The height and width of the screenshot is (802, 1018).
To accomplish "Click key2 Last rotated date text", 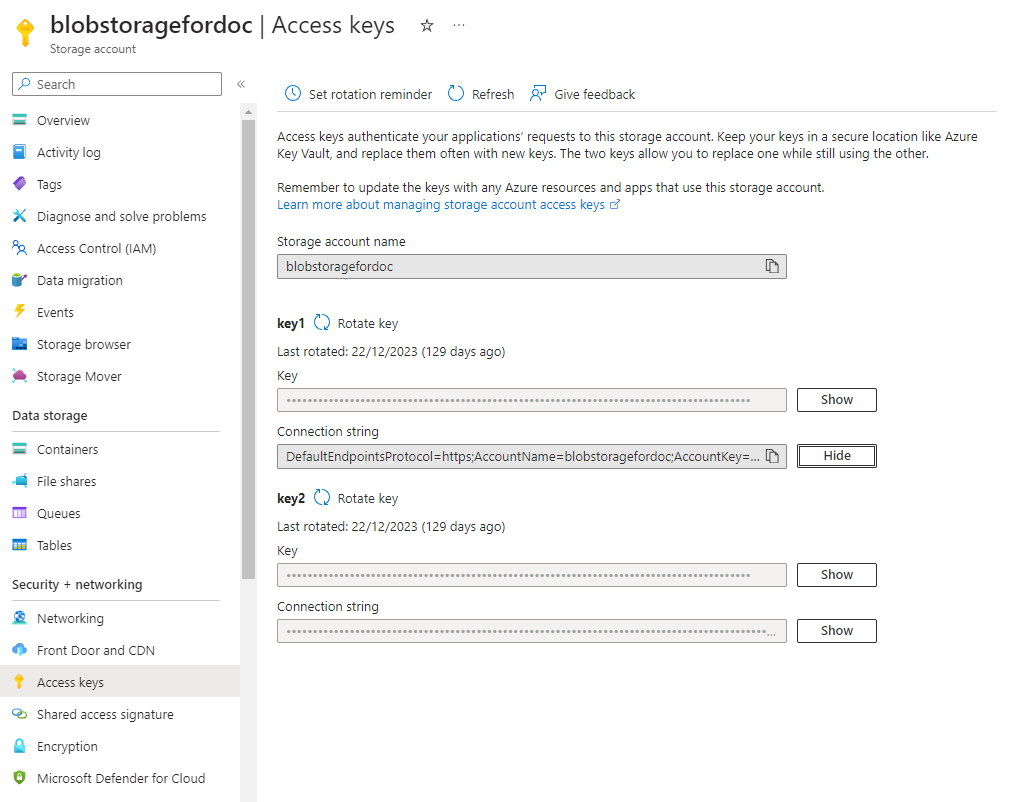I will coord(391,526).
